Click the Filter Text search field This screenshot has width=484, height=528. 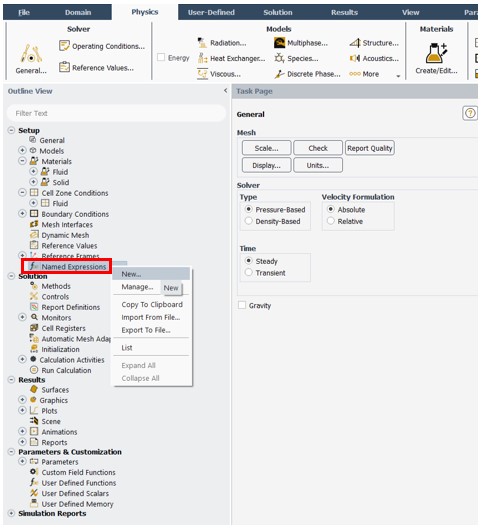(116, 113)
